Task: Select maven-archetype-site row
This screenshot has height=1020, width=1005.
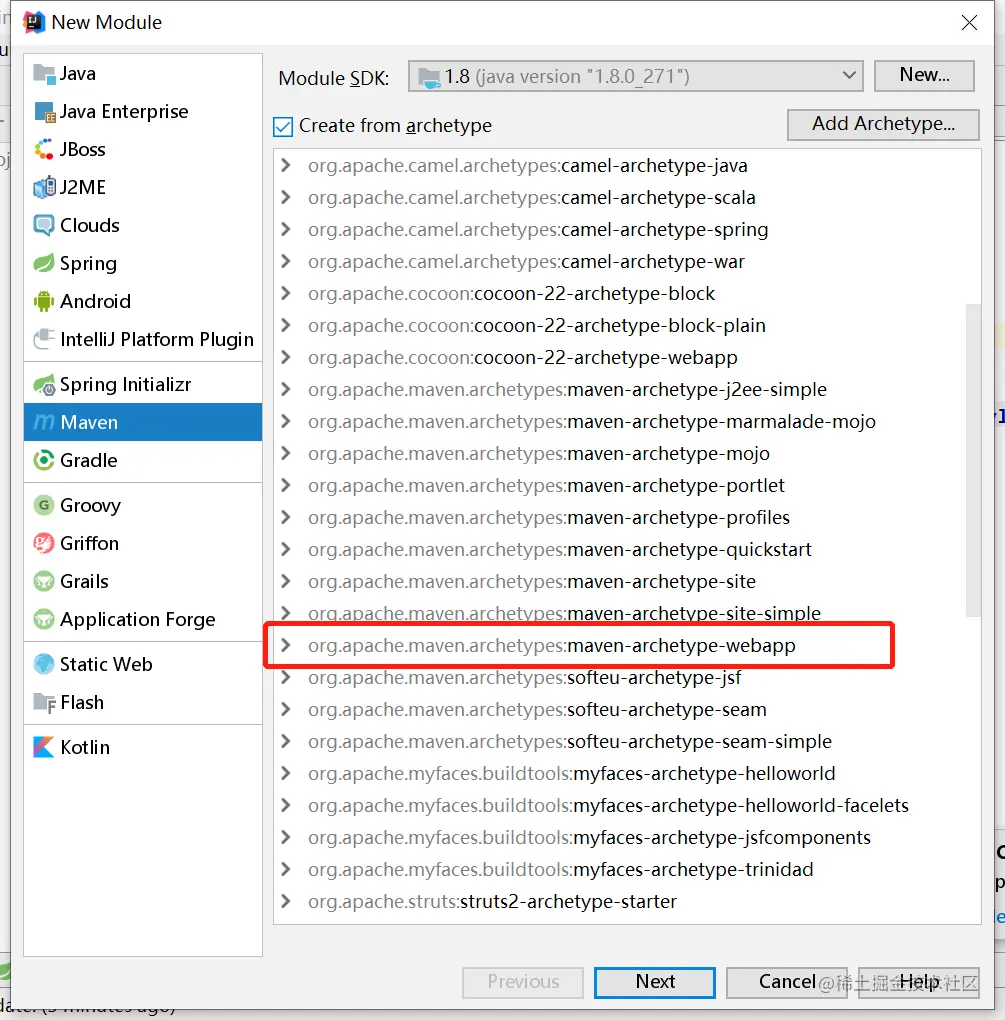Action: coord(627,581)
